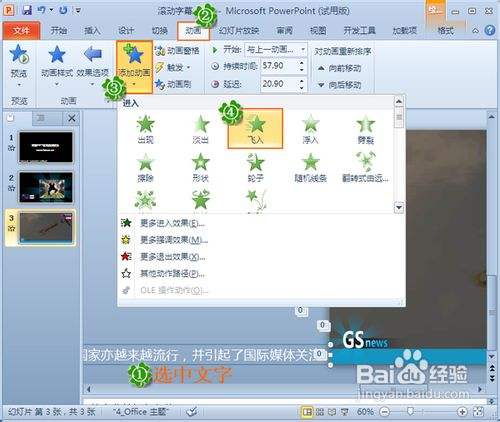
Task: Select the 形状 entrance effect
Action: click(200, 167)
